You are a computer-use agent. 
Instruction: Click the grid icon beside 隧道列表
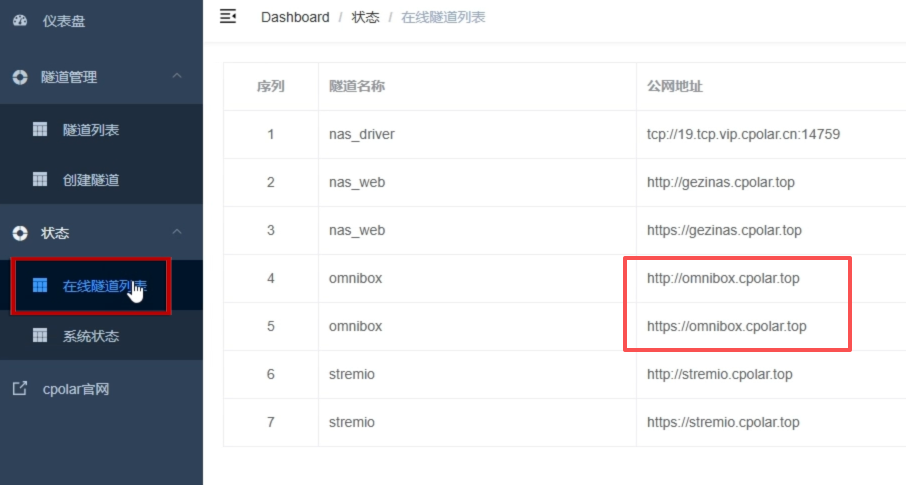tap(40, 129)
